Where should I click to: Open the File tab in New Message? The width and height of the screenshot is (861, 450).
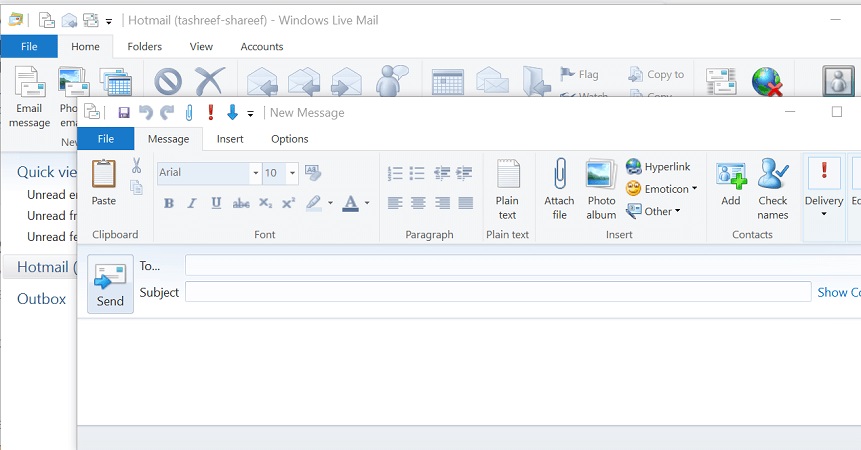[105, 139]
